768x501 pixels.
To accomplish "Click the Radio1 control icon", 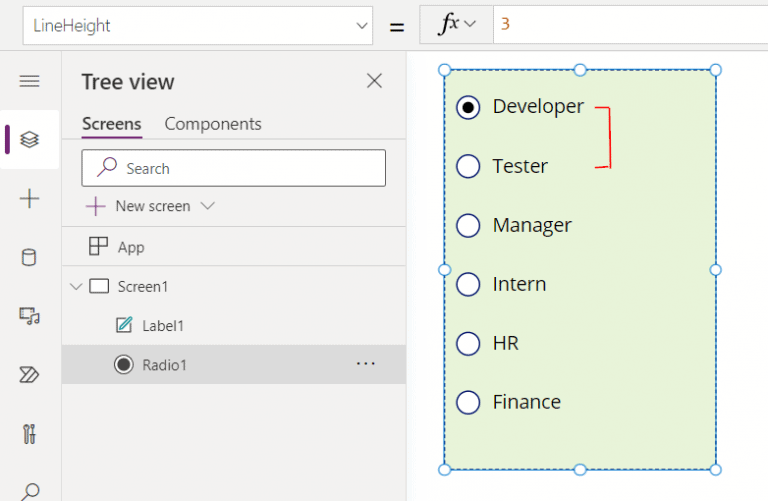I will tap(123, 364).
